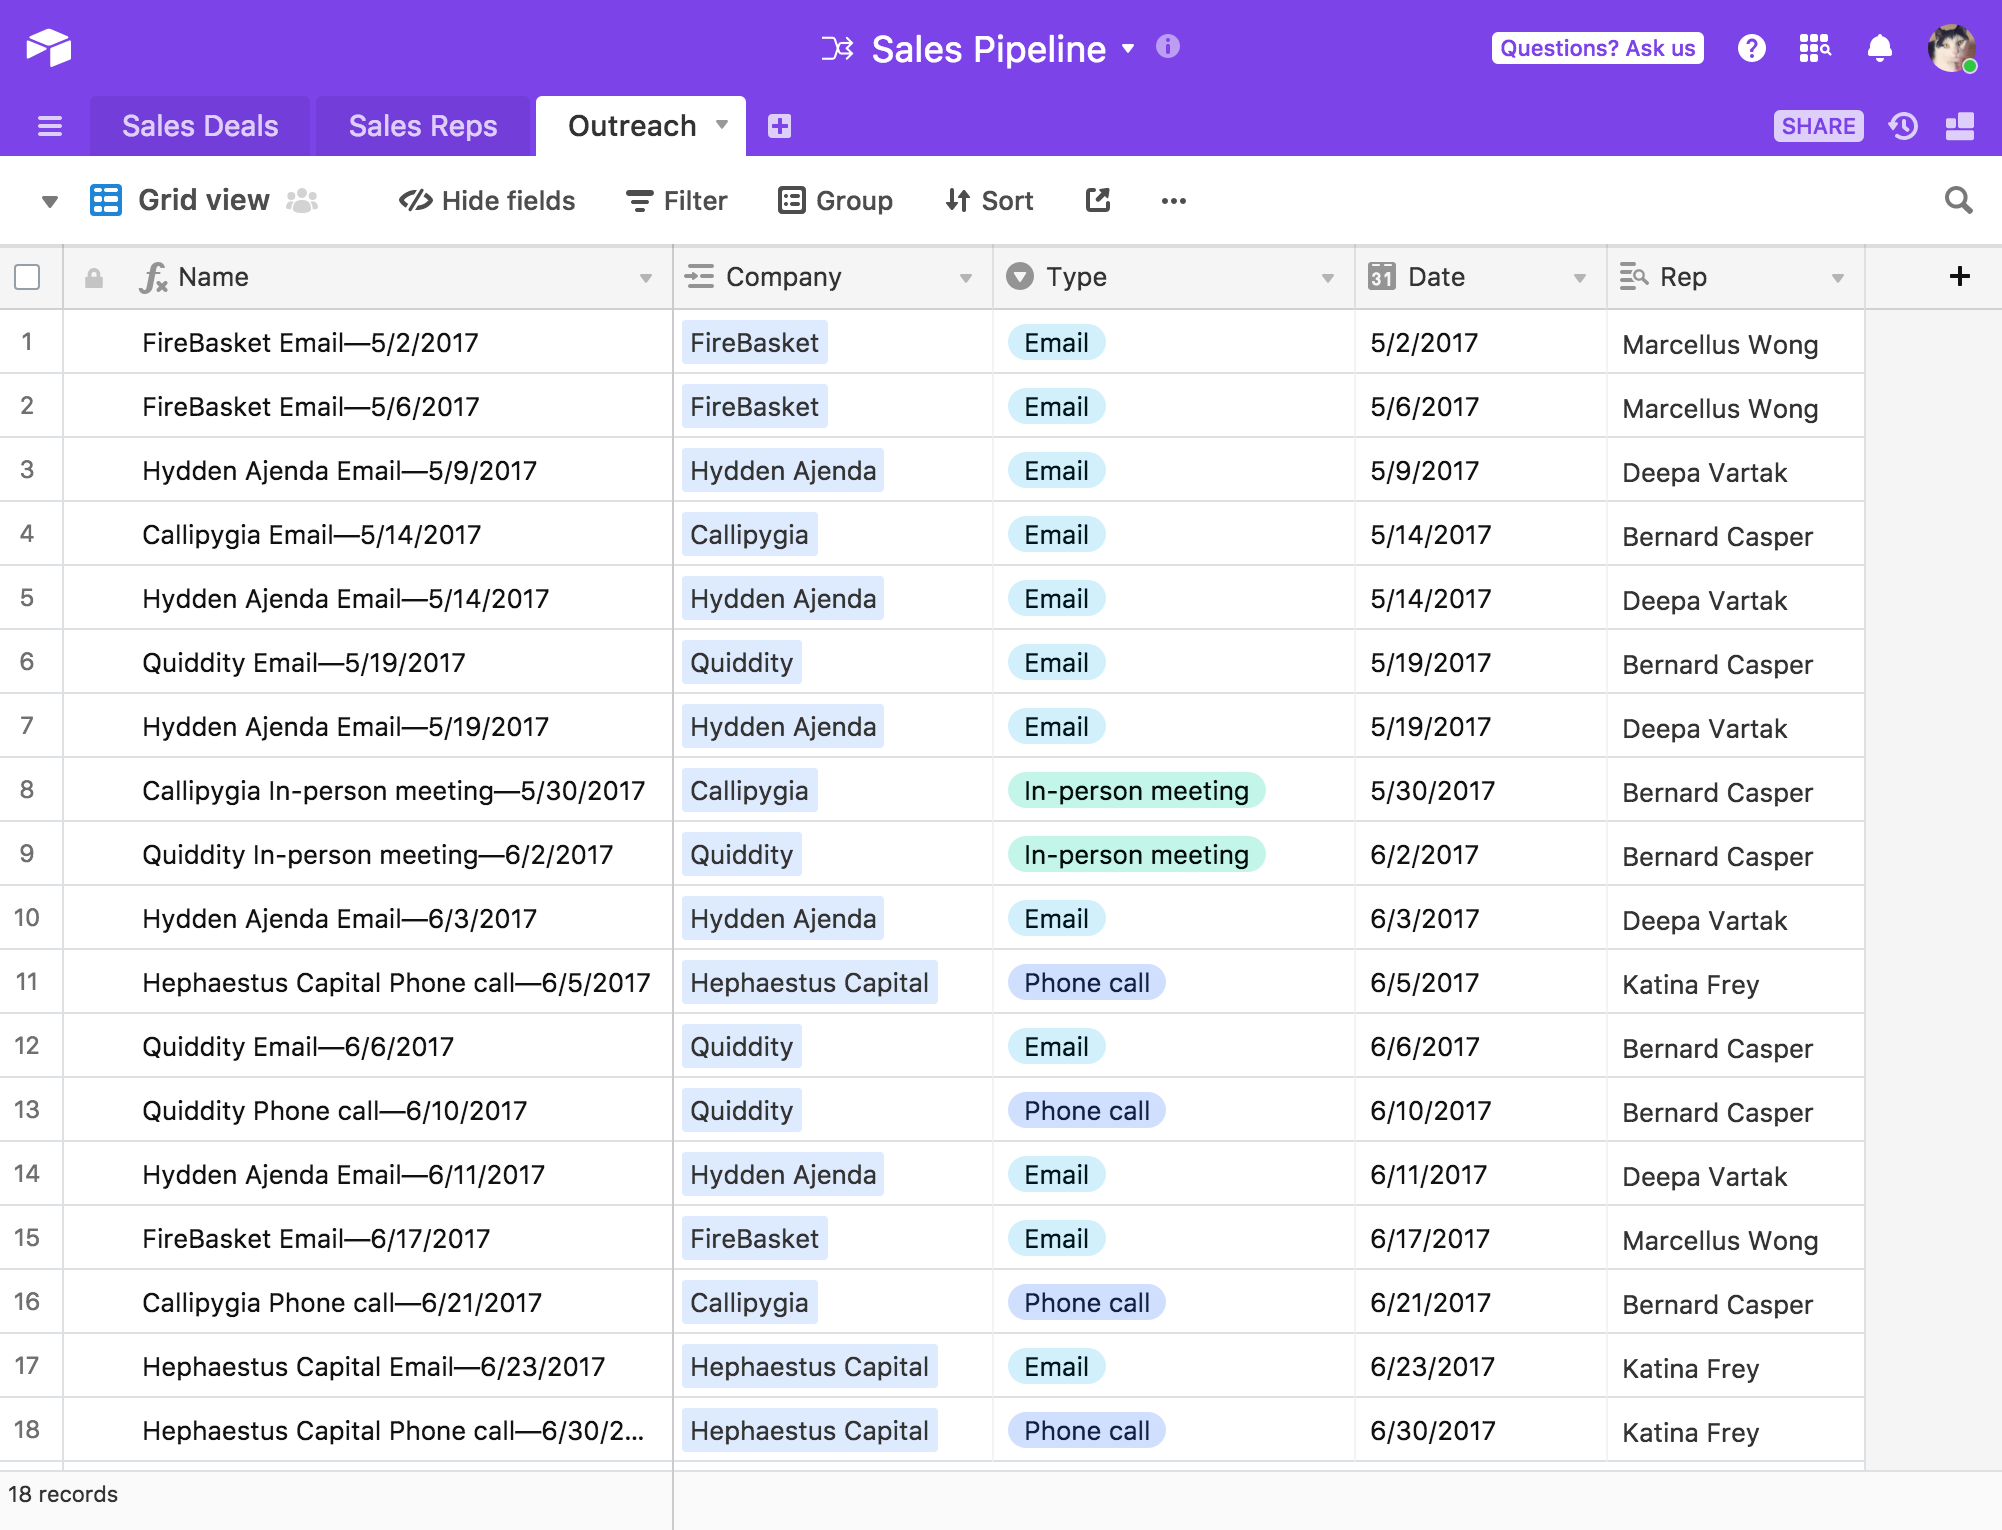Viewport: 2002px width, 1530px height.
Task: Click the base info icon next to Sales Pipeline
Action: (x=1167, y=46)
